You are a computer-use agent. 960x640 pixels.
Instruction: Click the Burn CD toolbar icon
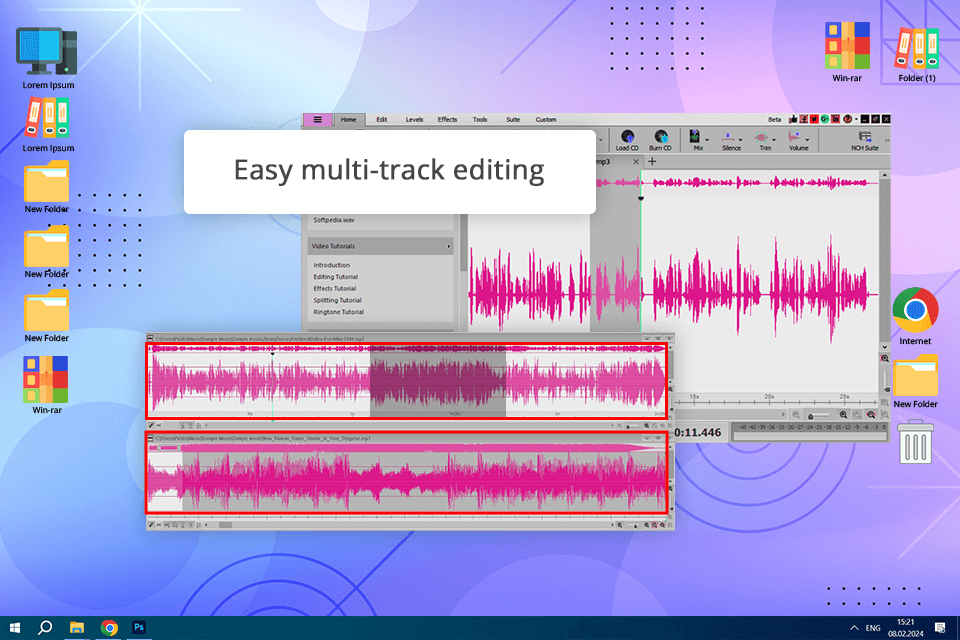point(661,137)
